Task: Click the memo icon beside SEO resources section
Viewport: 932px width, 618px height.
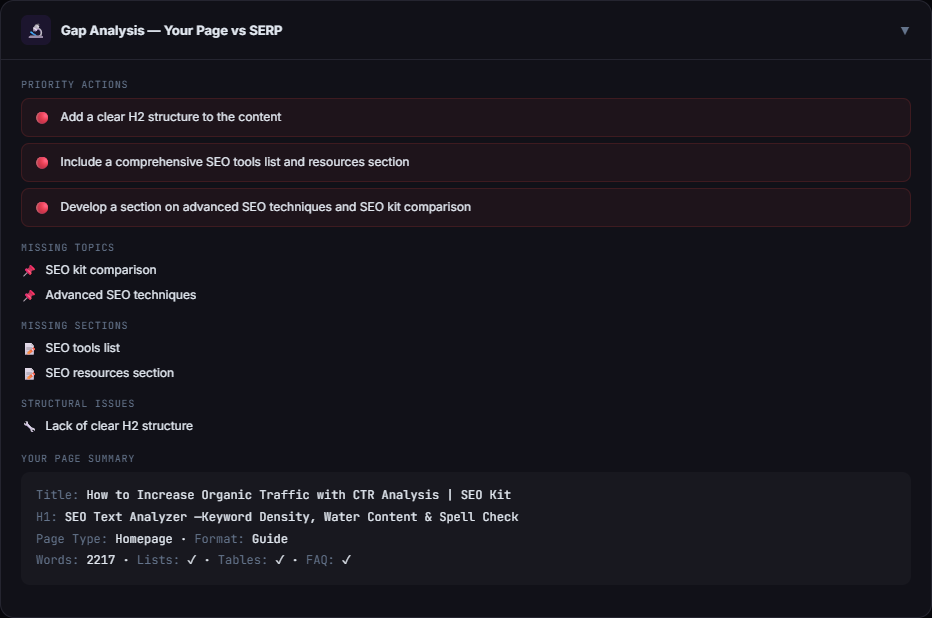Action: [x=28, y=373]
